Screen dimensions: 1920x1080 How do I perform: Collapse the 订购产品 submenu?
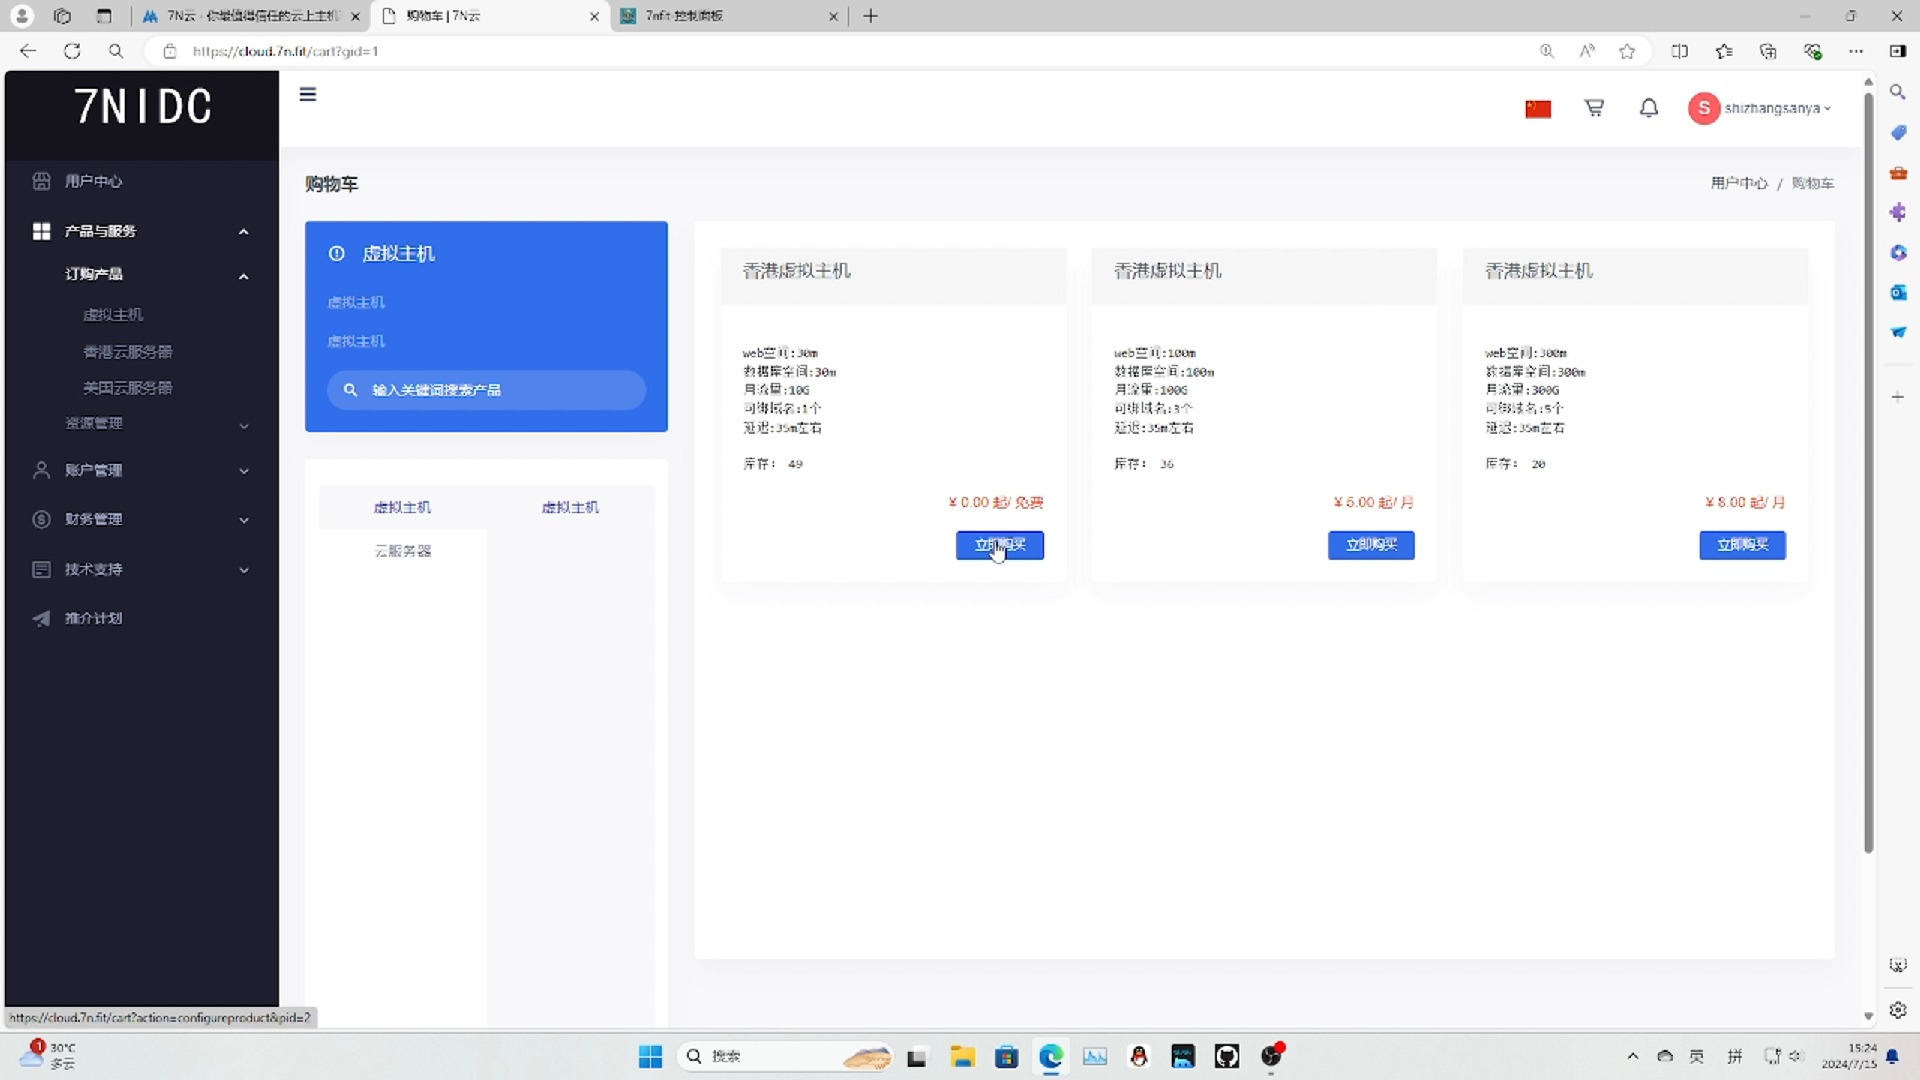155,274
